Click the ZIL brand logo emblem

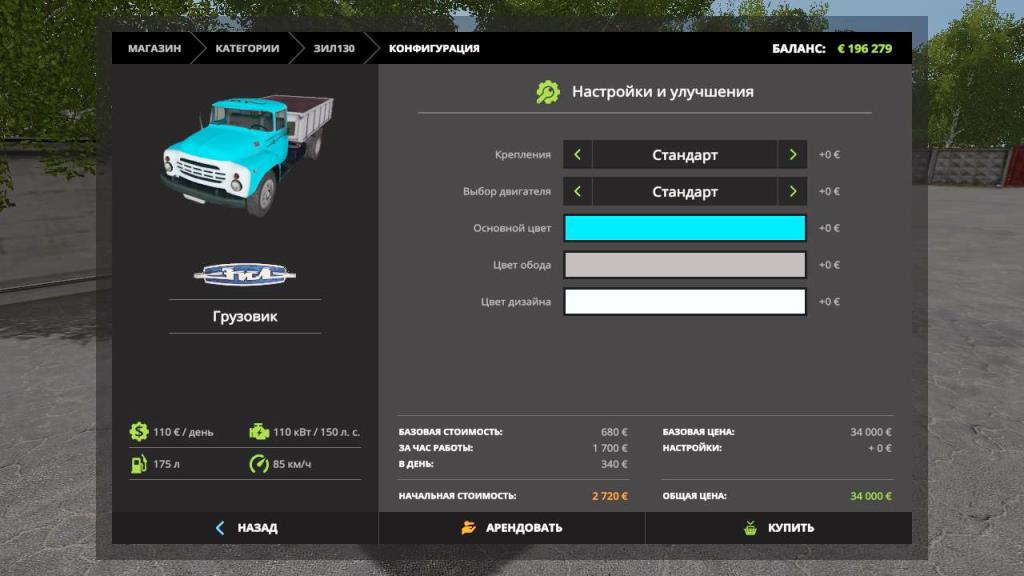pyautogui.click(x=245, y=274)
